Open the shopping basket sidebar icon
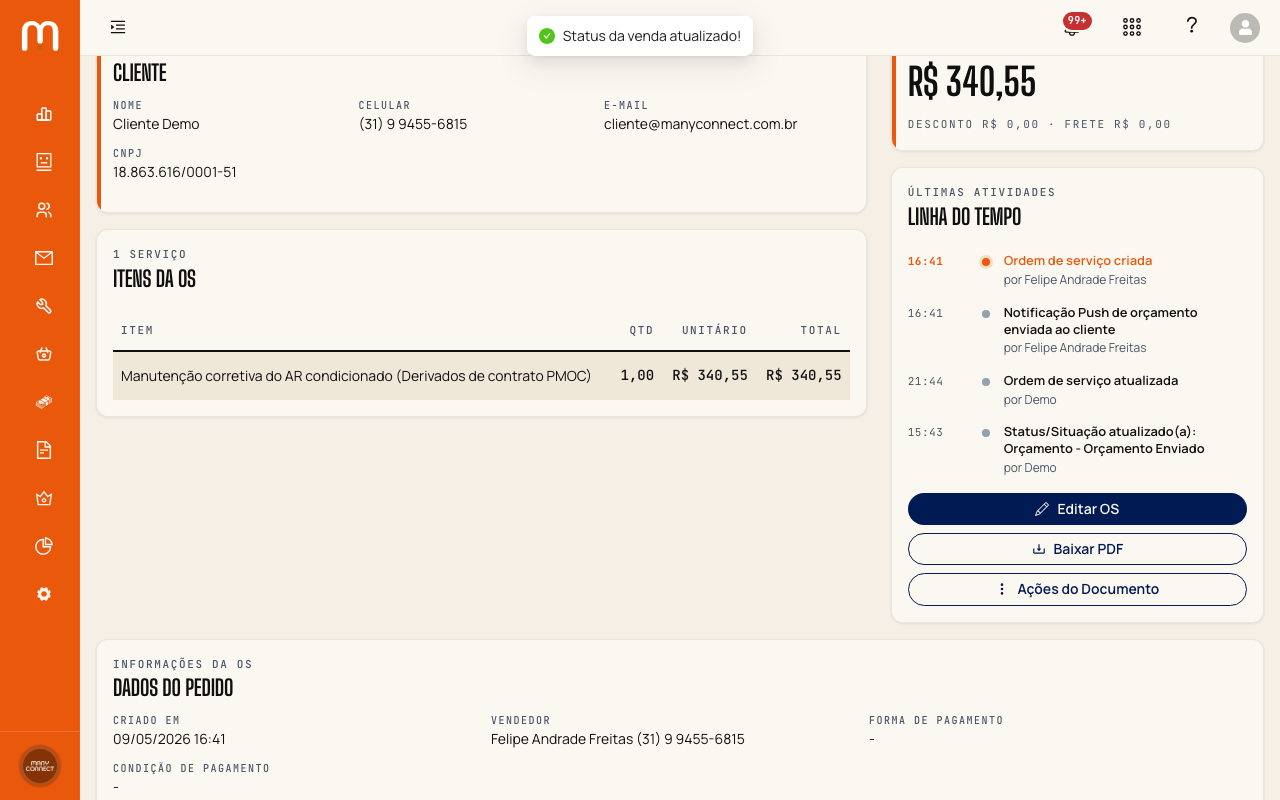The height and width of the screenshot is (800, 1280). coord(44,354)
